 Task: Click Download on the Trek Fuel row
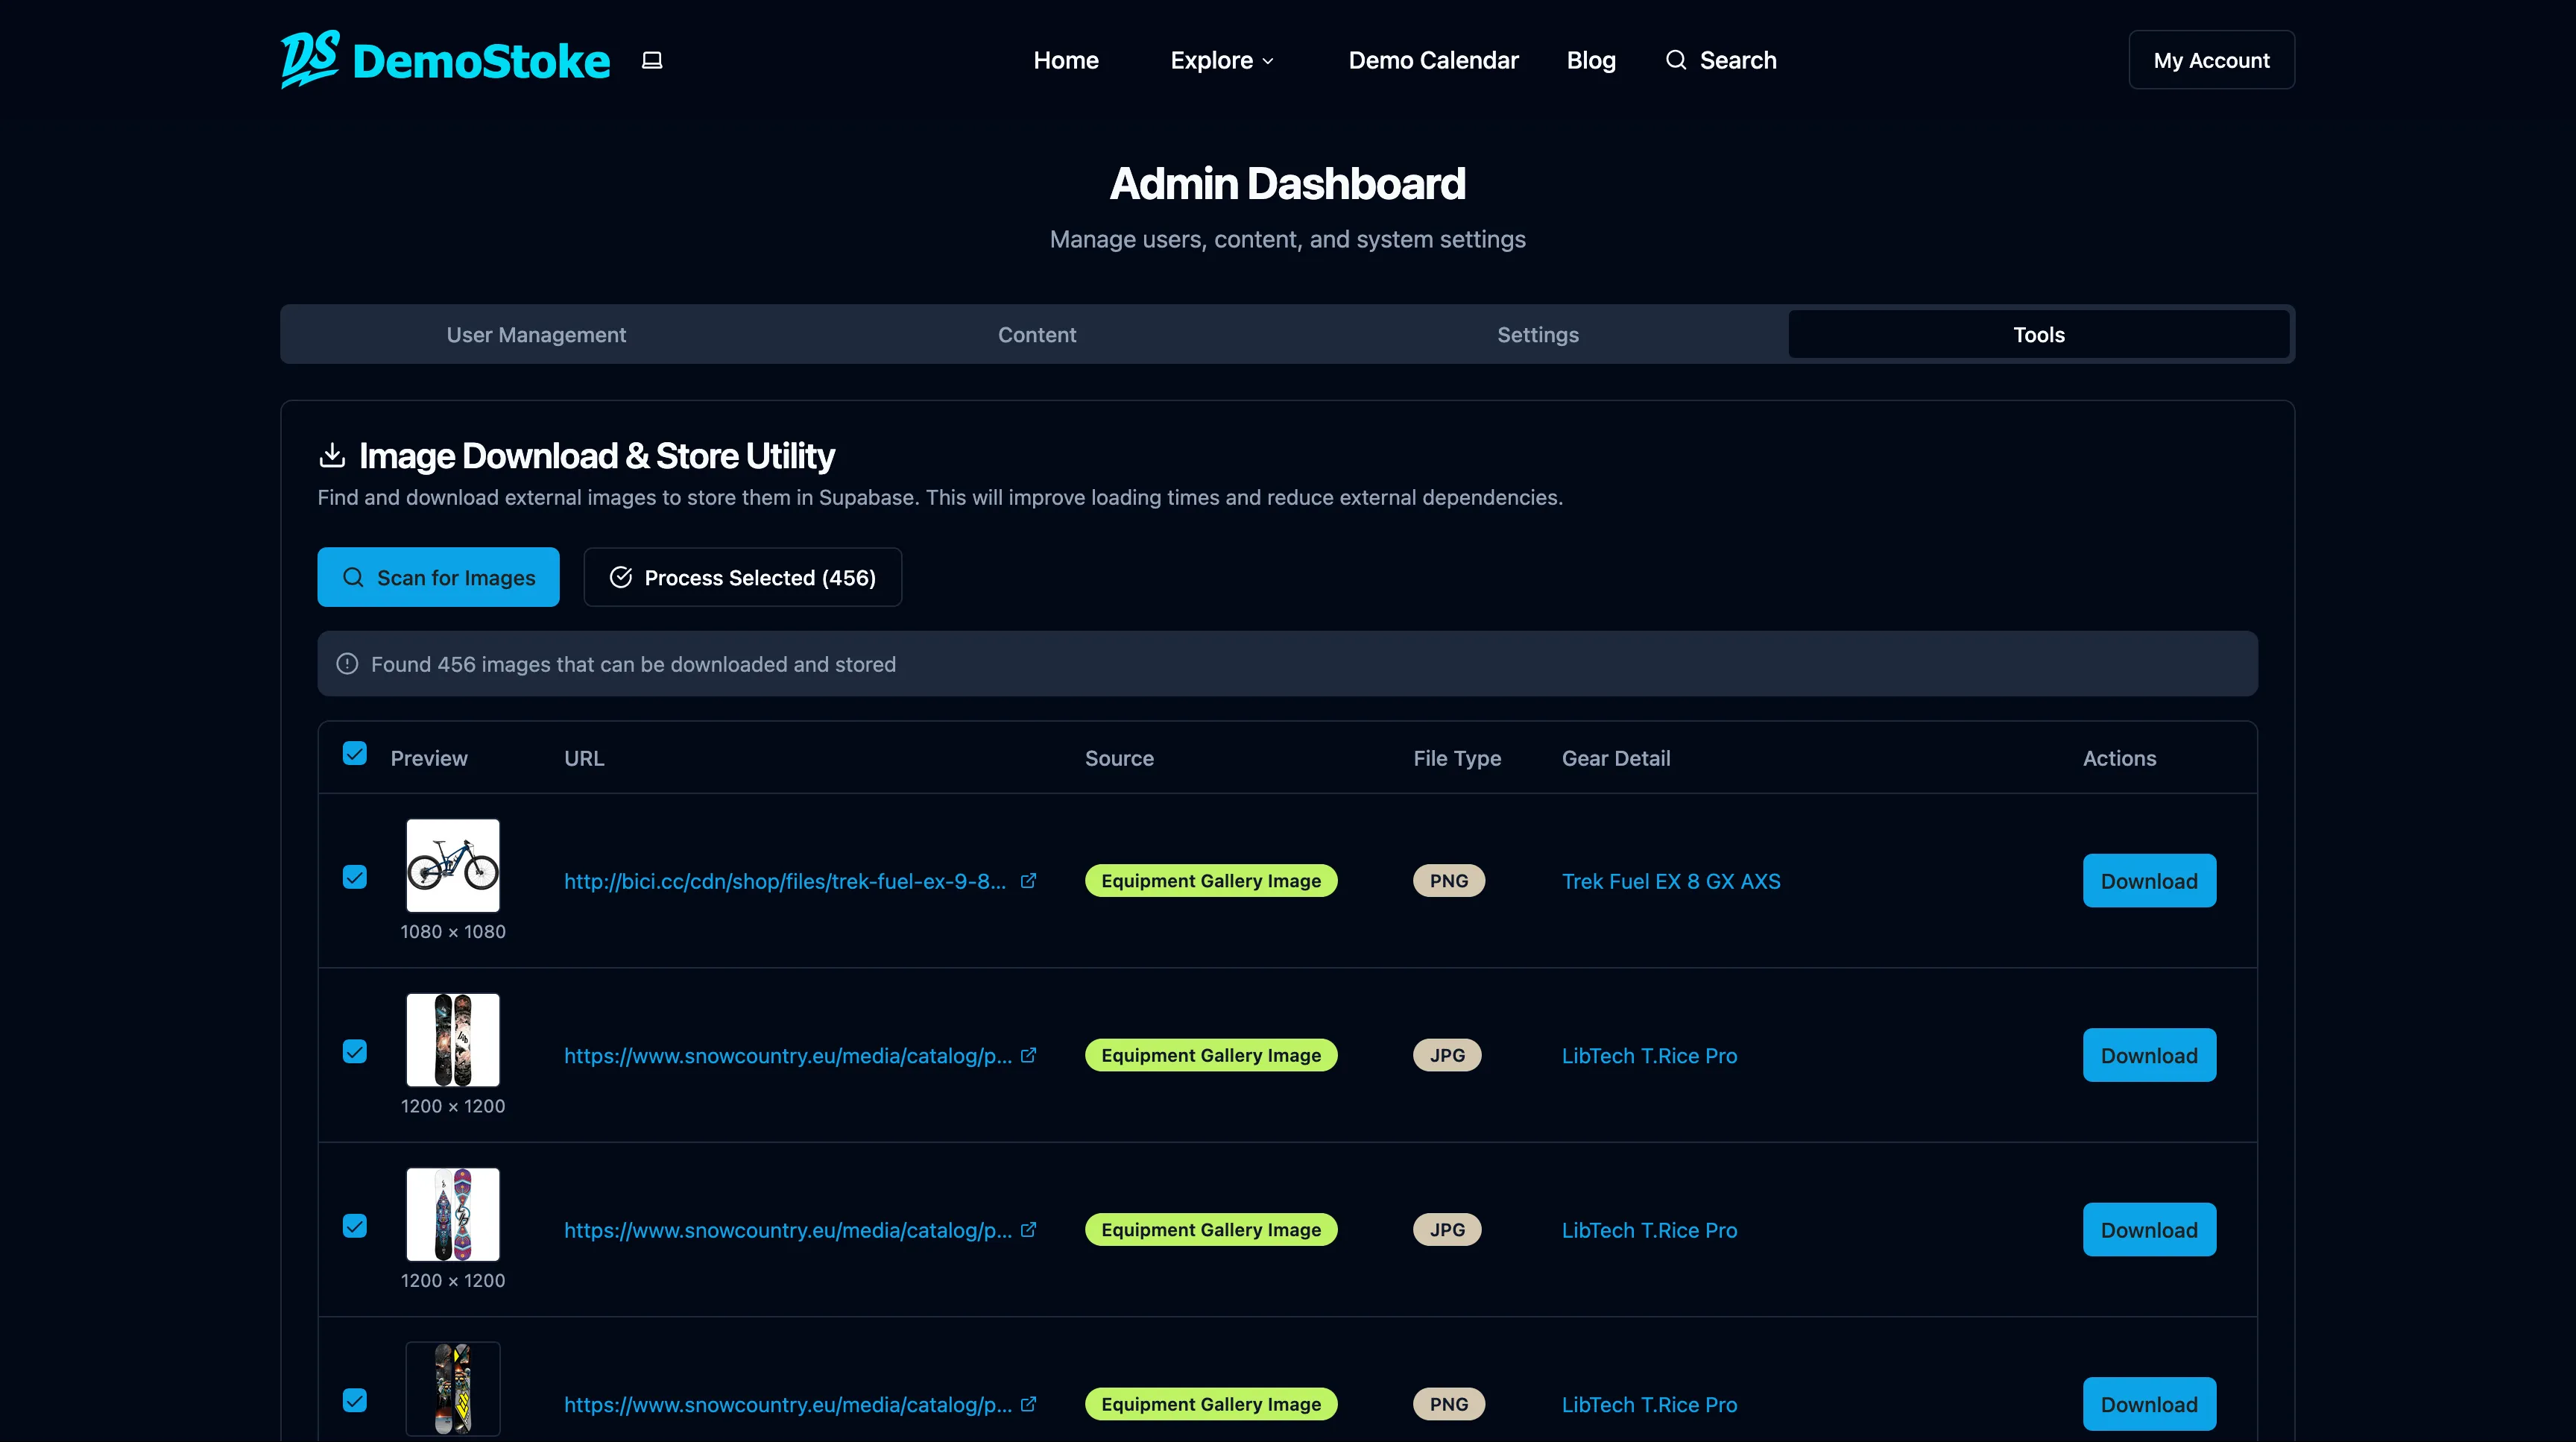[x=2149, y=881]
